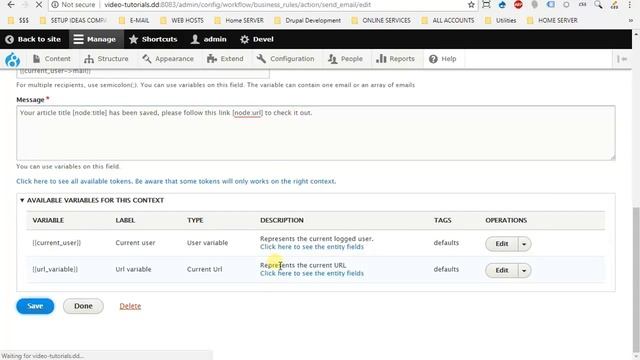Toggle the Manage menu
This screenshot has width=640, height=360.
95,39
